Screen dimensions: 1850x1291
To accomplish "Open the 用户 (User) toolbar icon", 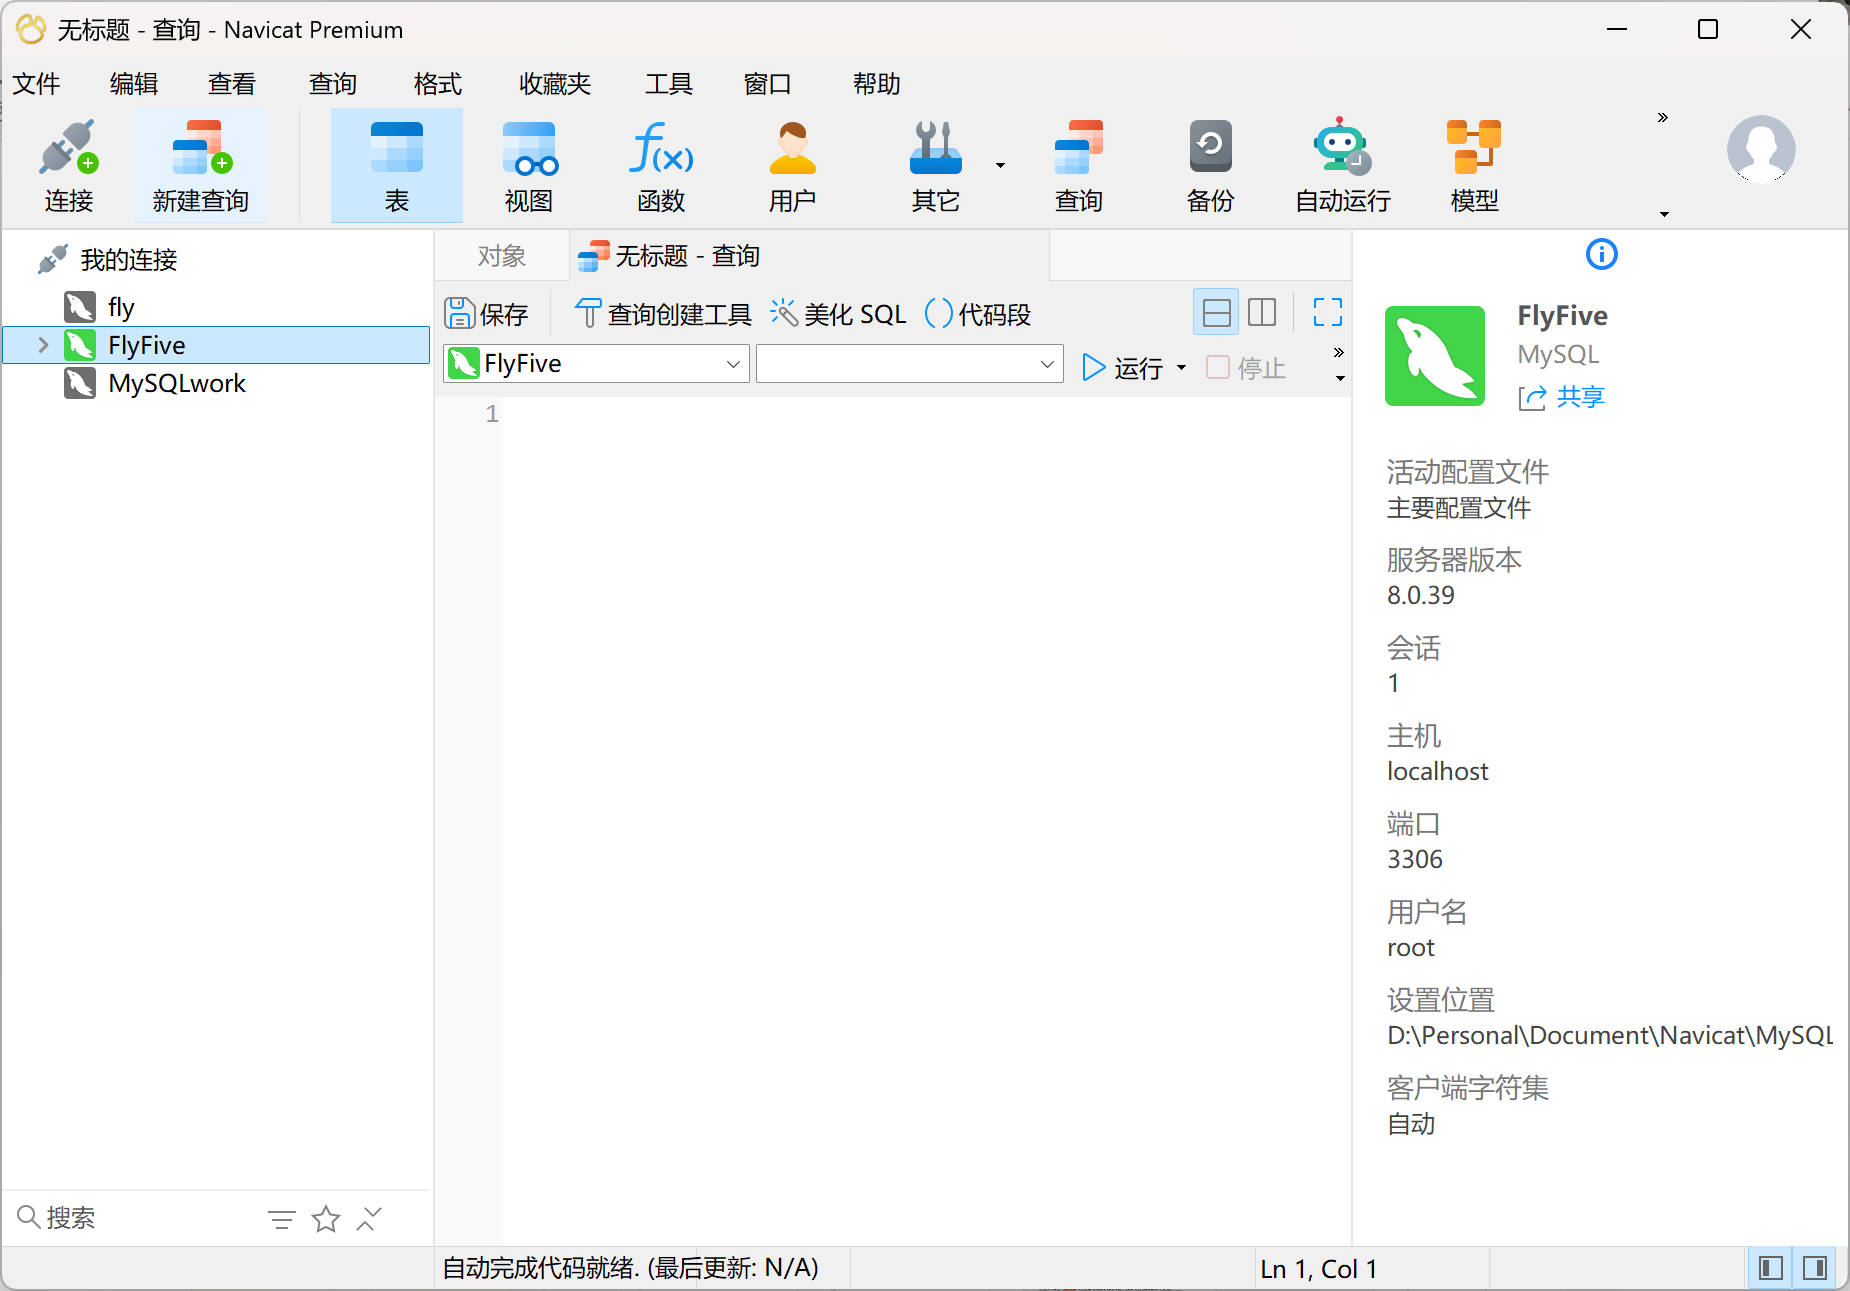I will [x=793, y=165].
